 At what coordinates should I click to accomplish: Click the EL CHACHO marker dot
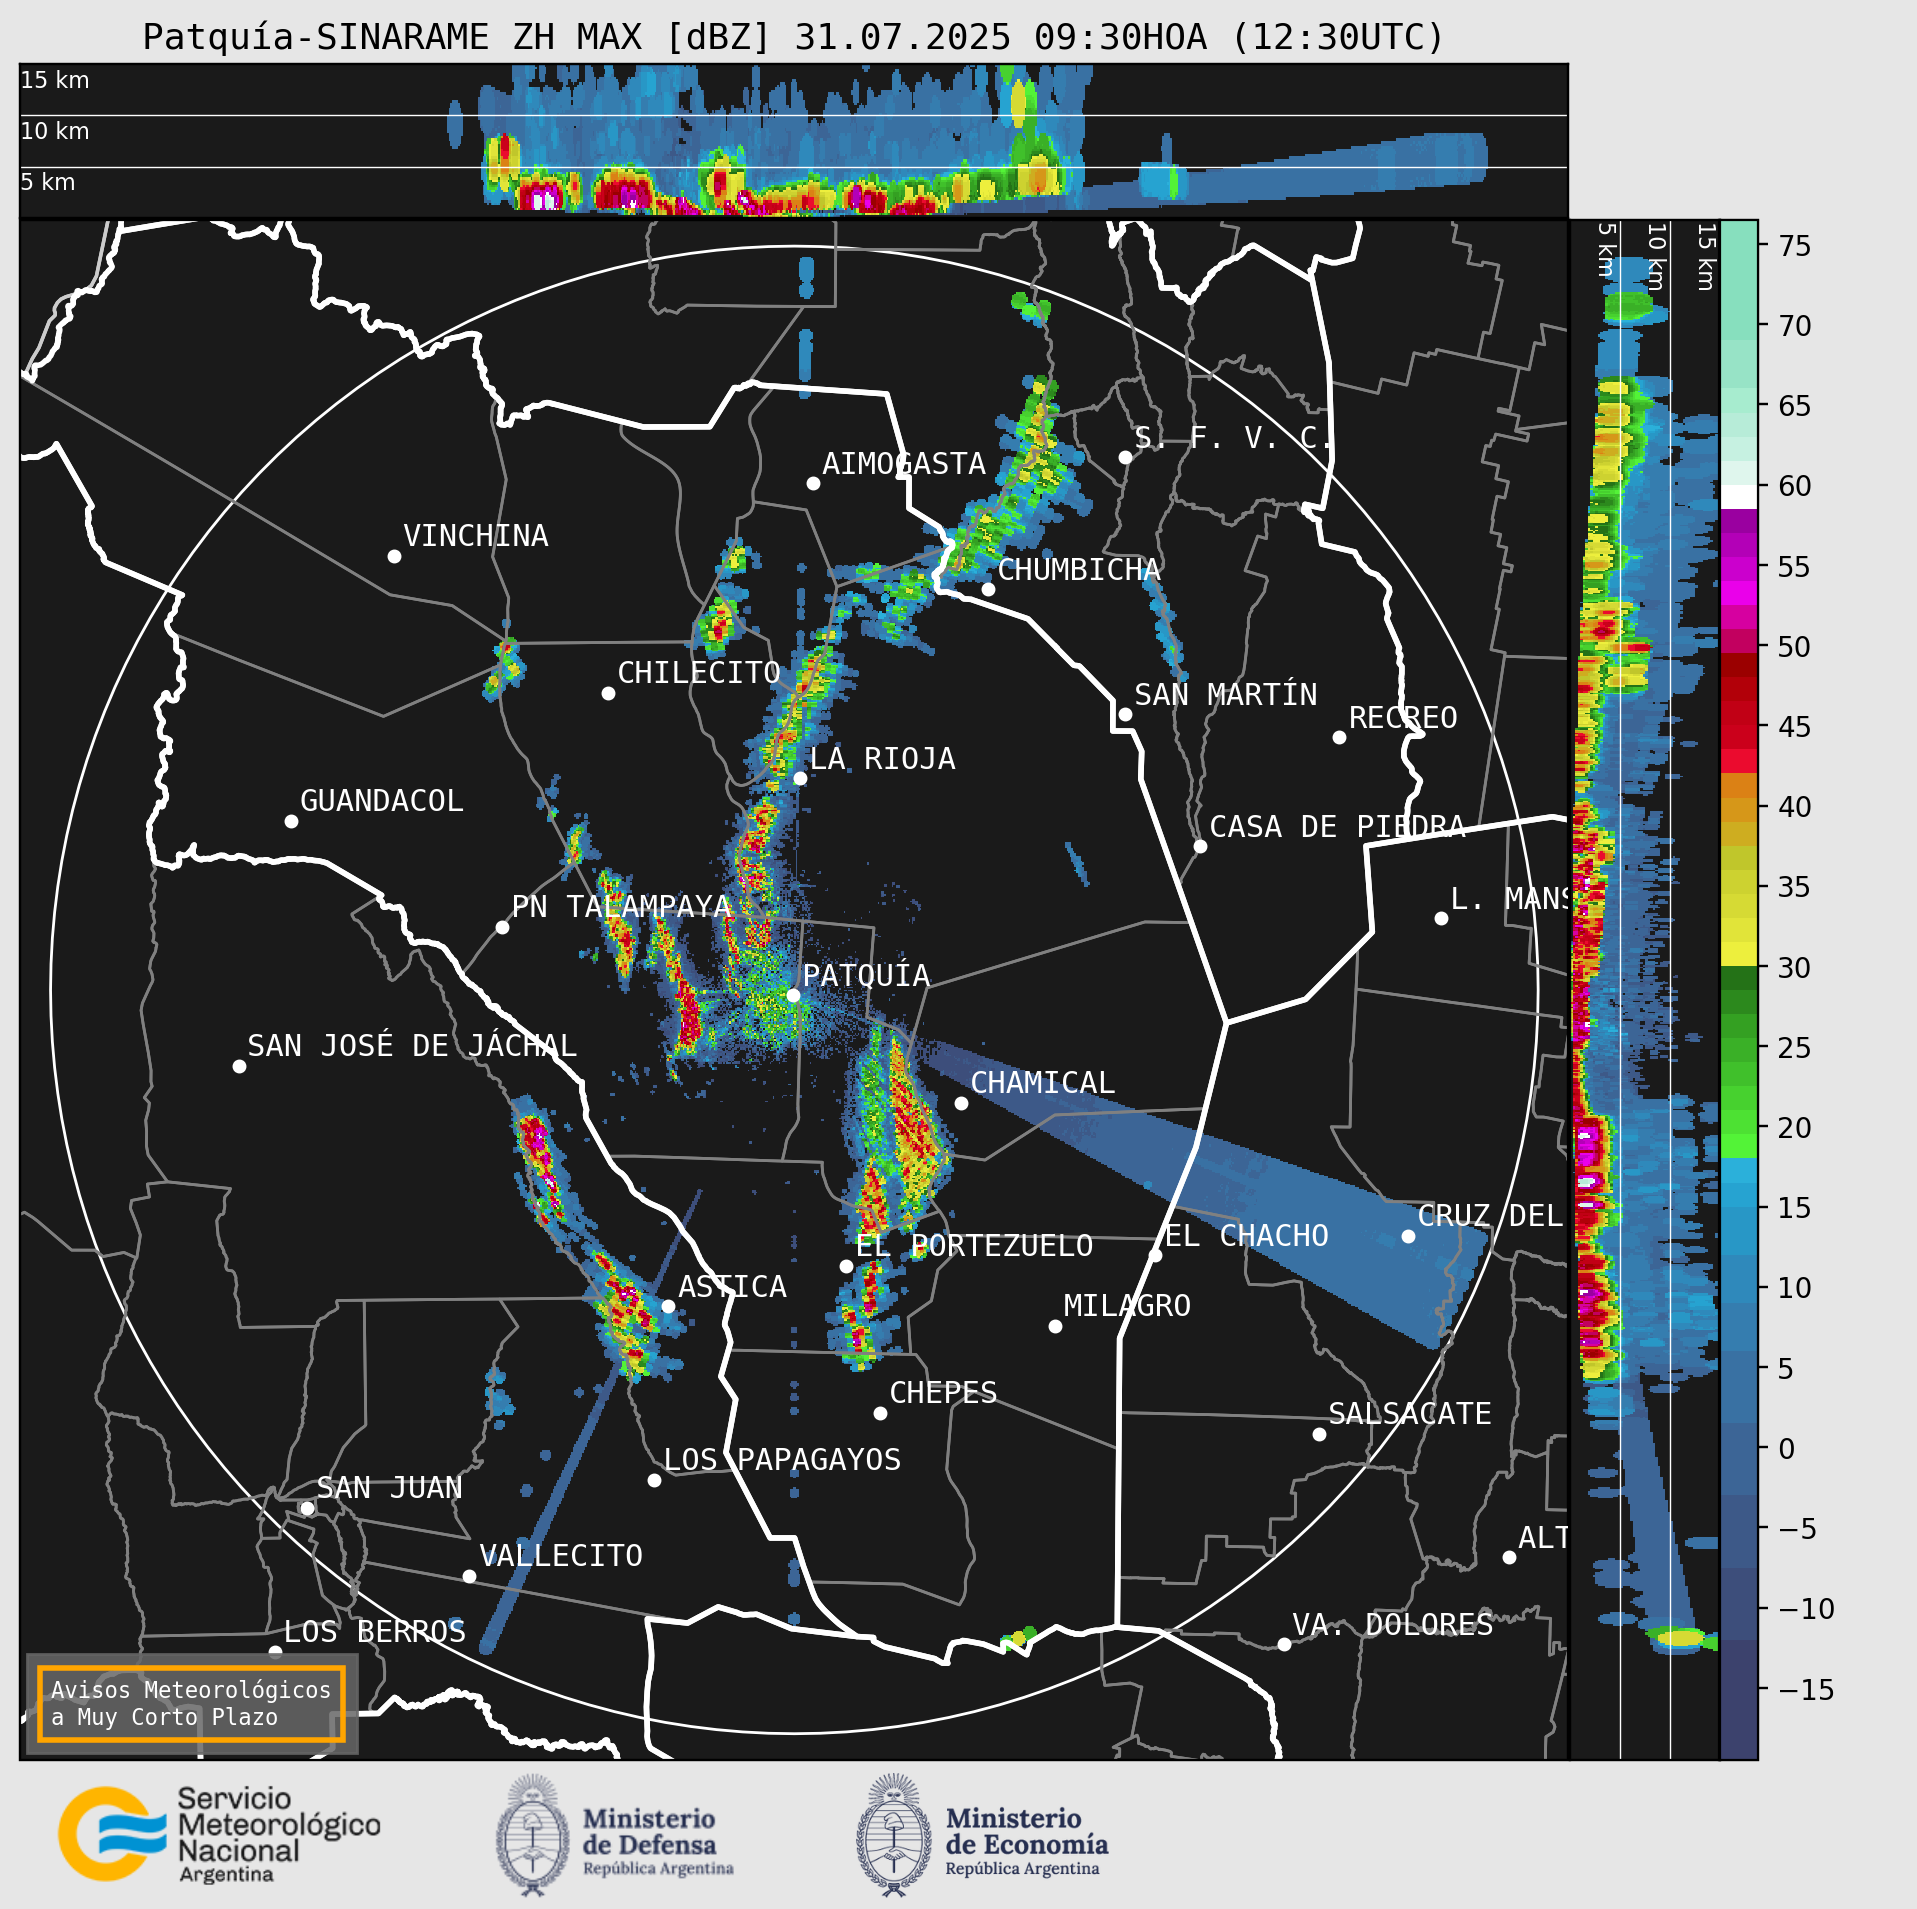(1155, 1255)
